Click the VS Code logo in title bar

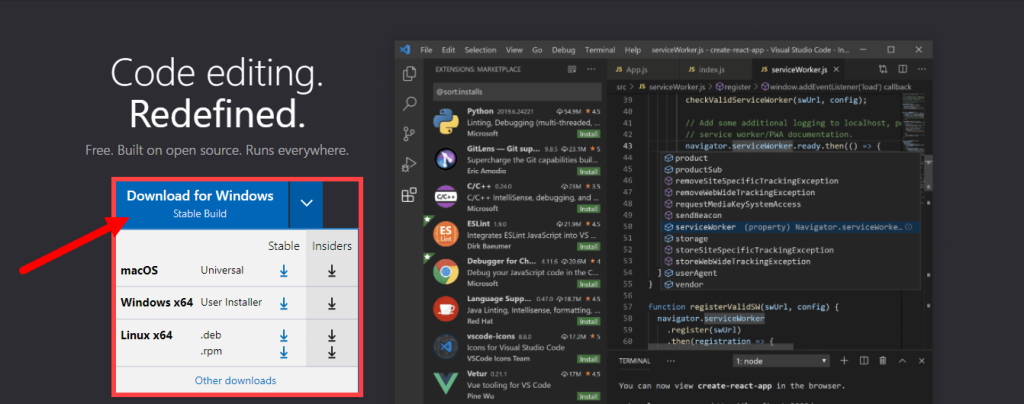tap(405, 50)
